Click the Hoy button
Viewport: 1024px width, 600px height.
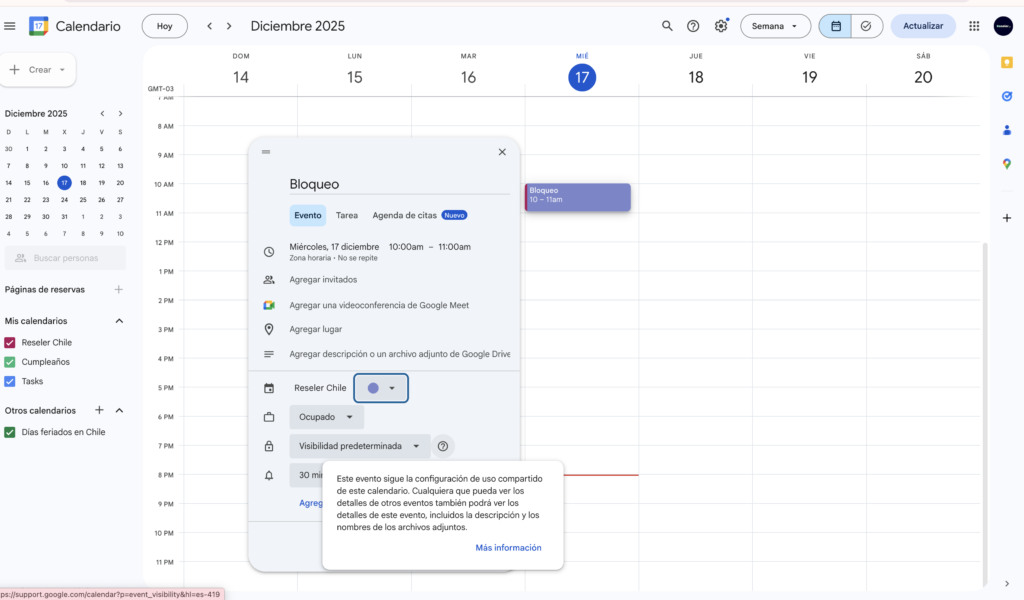pos(164,26)
